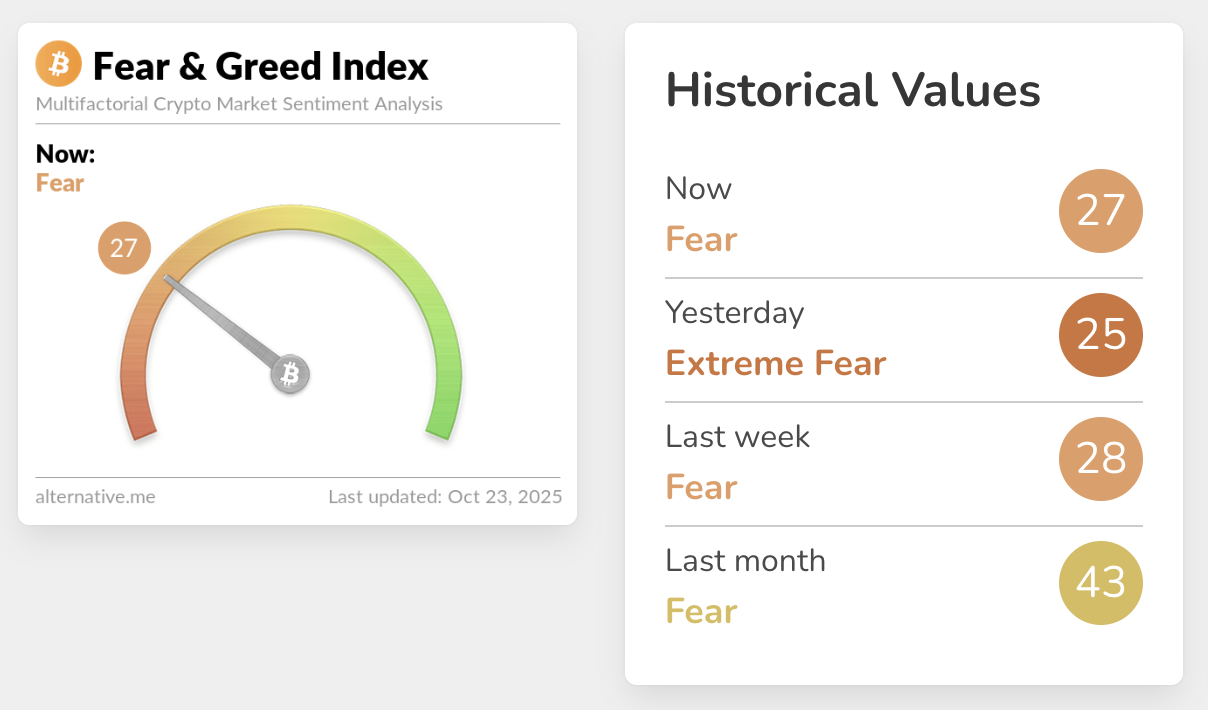
Task: Select the Yesterday row label
Action: 734,313
